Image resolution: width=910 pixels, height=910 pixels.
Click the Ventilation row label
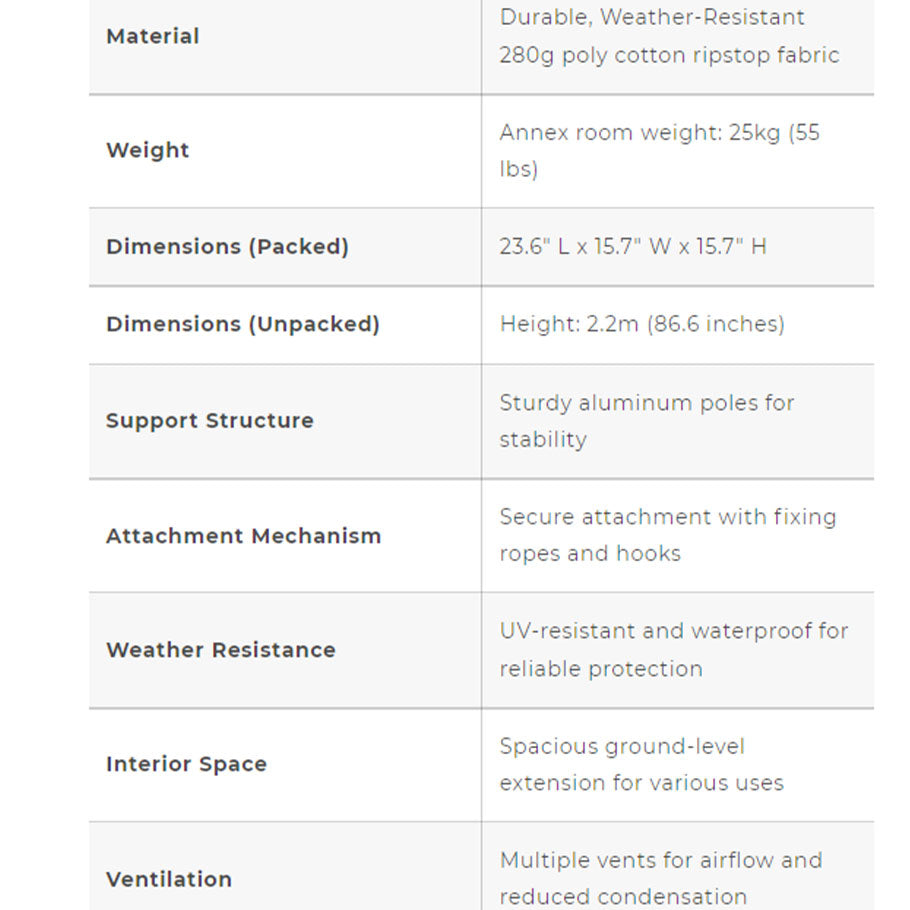[x=168, y=879]
